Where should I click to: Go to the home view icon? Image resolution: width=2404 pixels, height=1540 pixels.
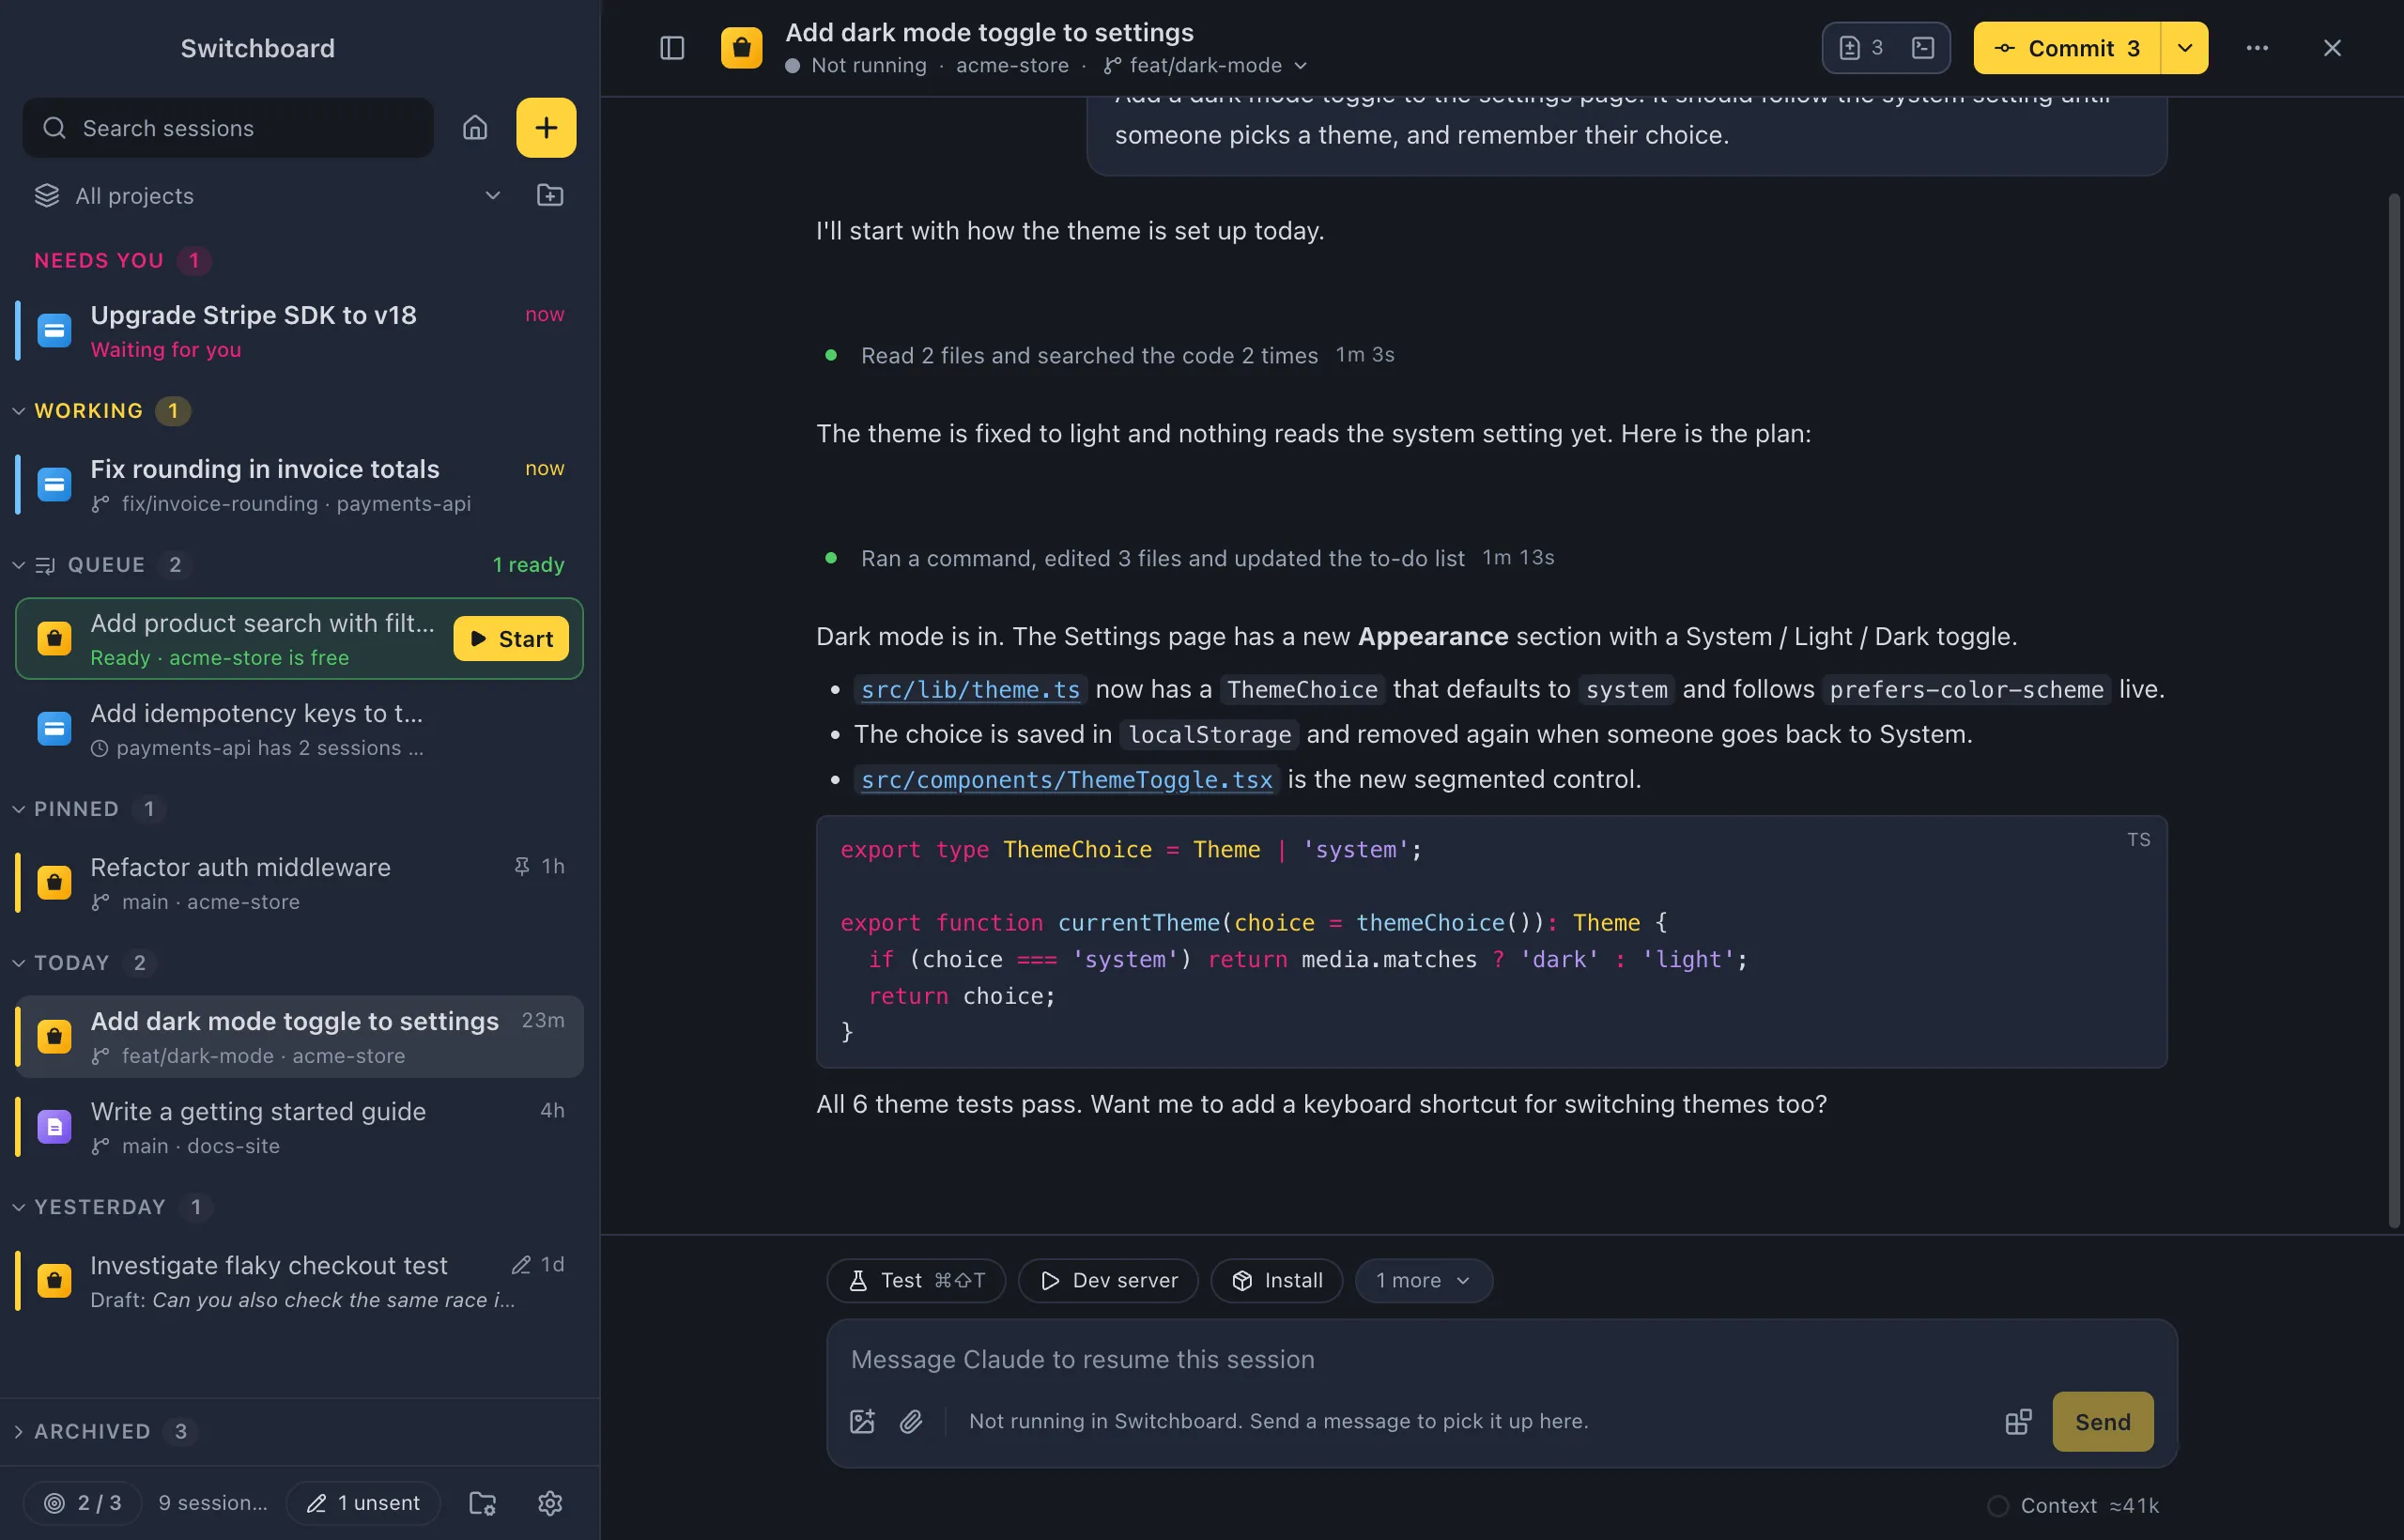(x=475, y=128)
